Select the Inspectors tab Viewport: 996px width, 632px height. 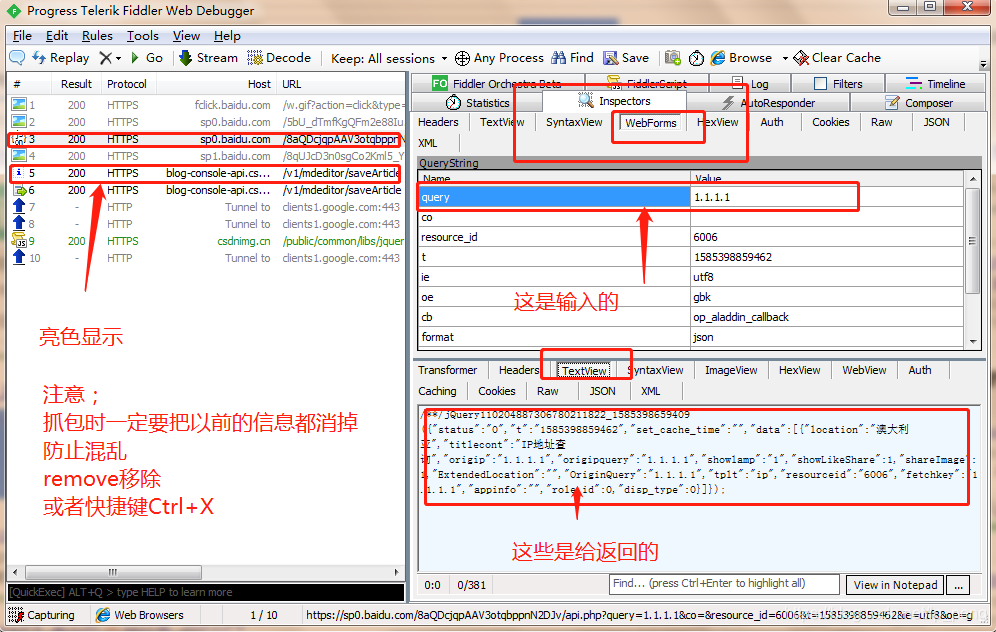click(x=614, y=101)
